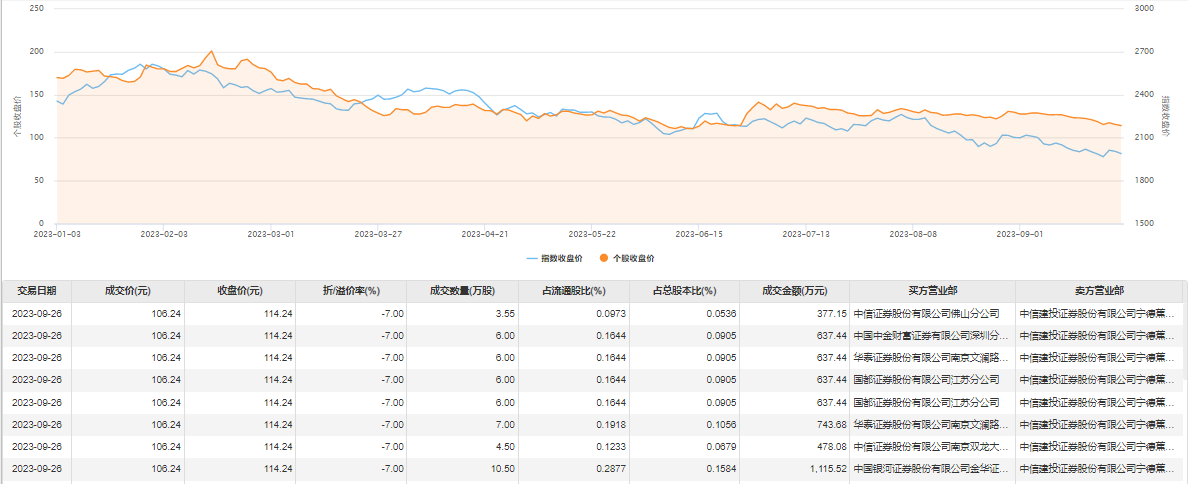
Task: Click seller cell in the 1,115.52 row
Action: 1099,470
